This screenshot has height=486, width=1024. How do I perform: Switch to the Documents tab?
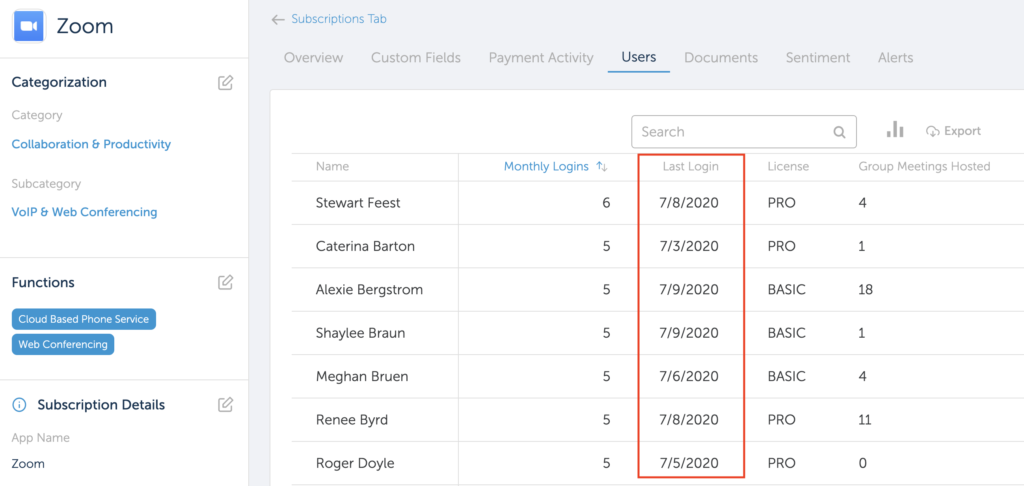point(721,57)
